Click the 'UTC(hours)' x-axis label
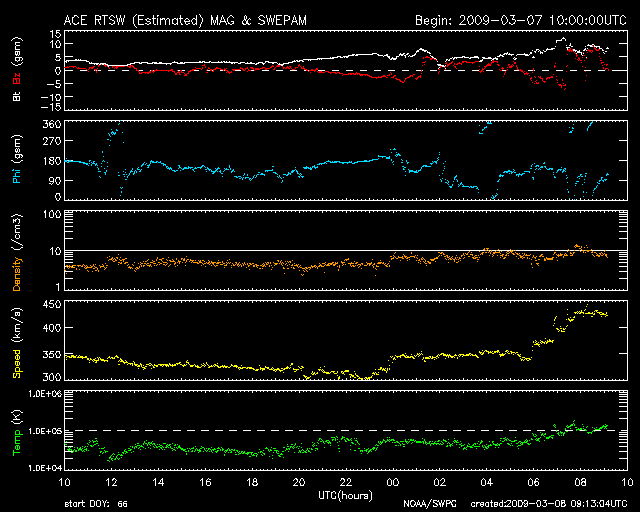This screenshot has width=640, height=512. 345,496
